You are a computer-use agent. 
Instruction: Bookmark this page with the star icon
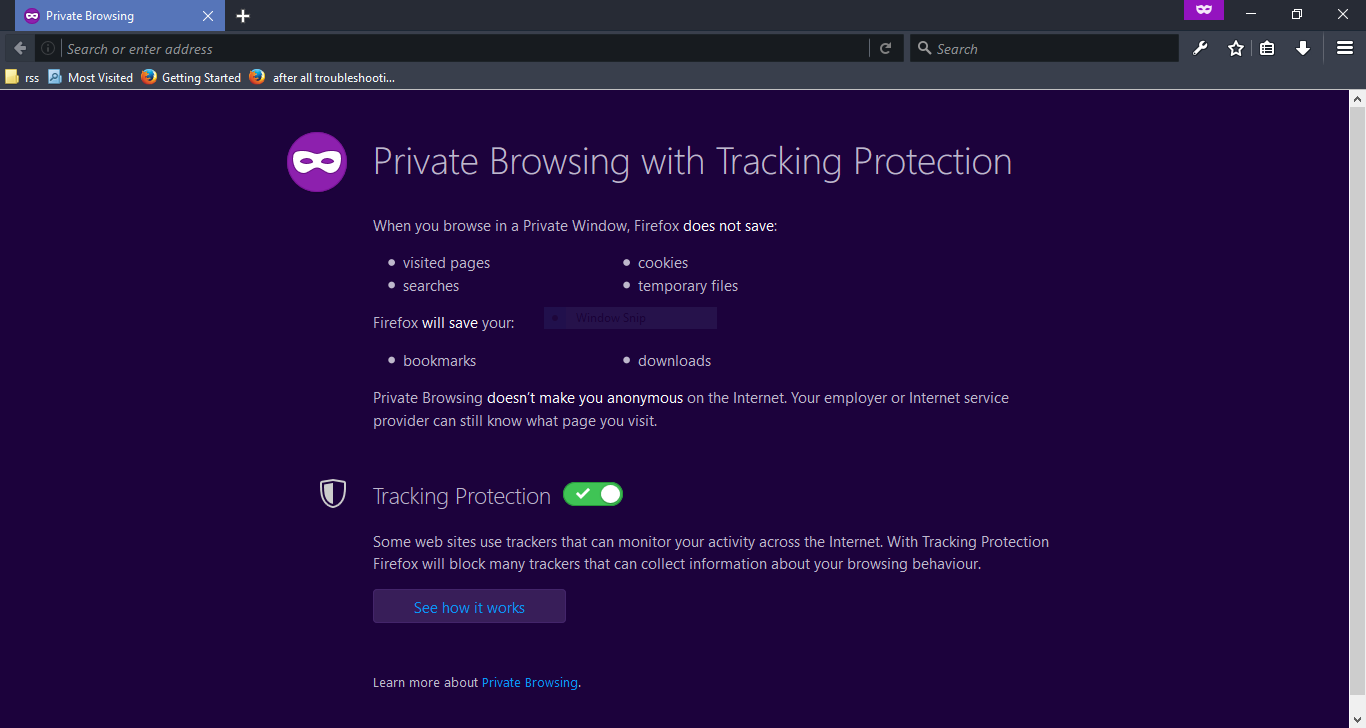click(x=1236, y=48)
